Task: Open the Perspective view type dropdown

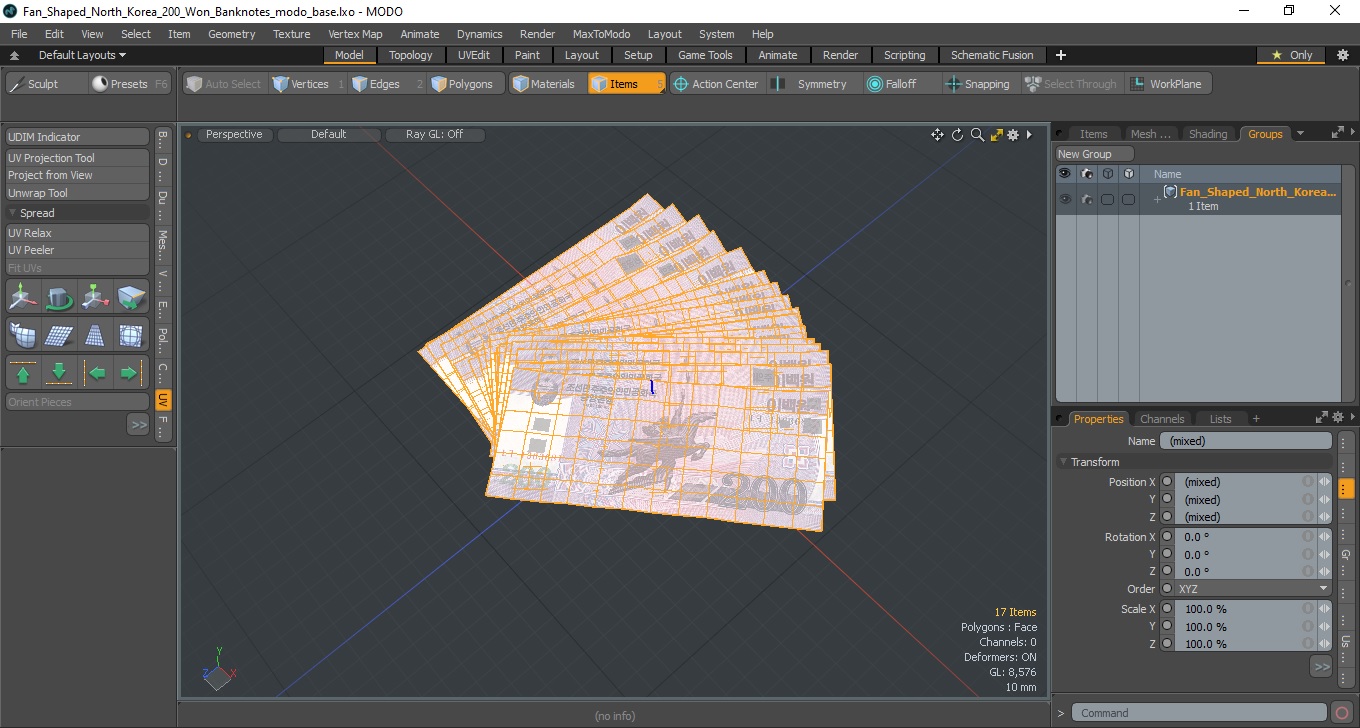Action: (234, 134)
